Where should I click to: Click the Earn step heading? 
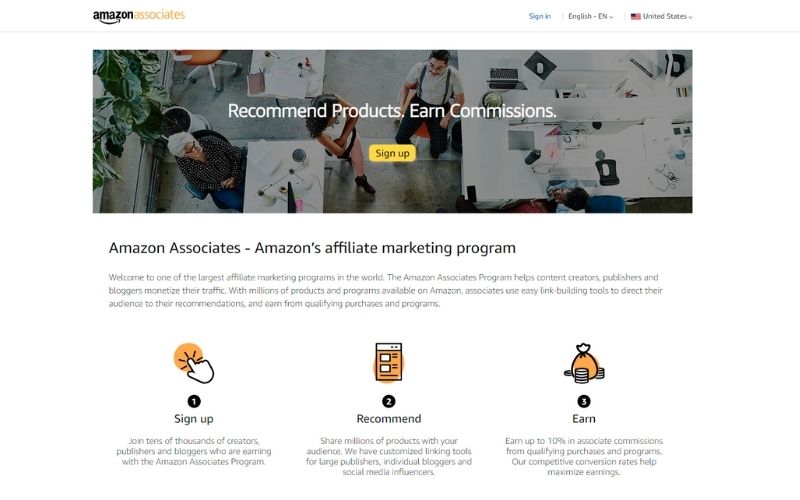(x=584, y=418)
